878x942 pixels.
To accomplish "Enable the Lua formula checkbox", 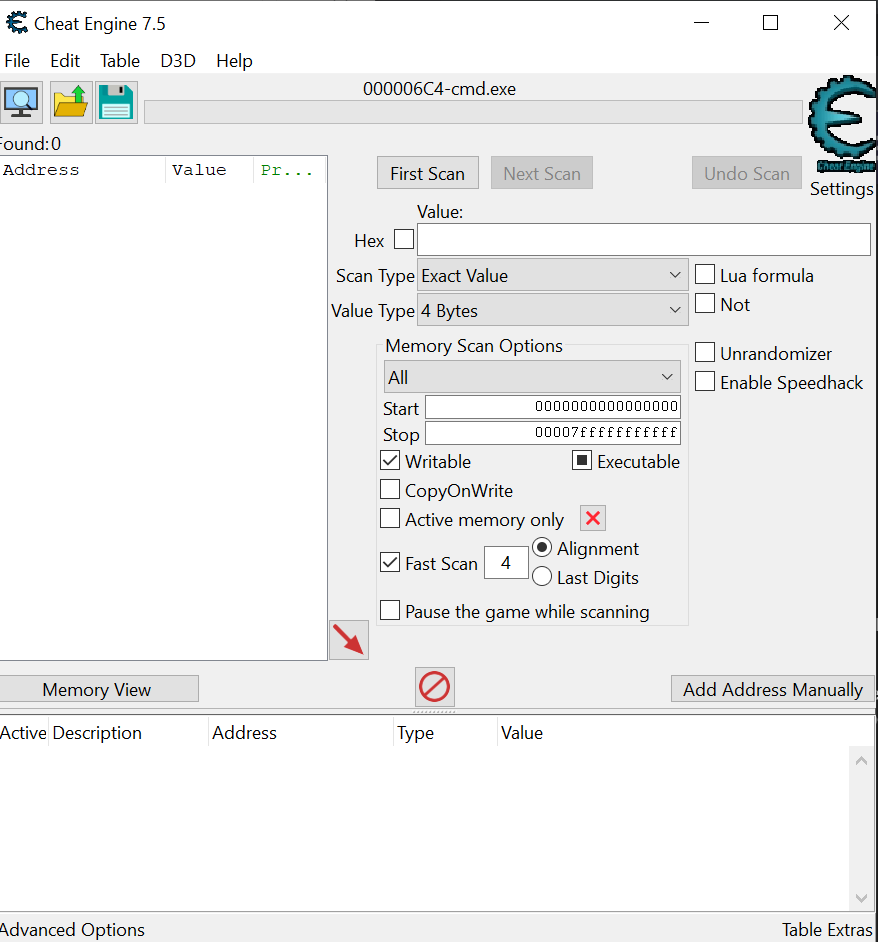I will click(x=705, y=275).
